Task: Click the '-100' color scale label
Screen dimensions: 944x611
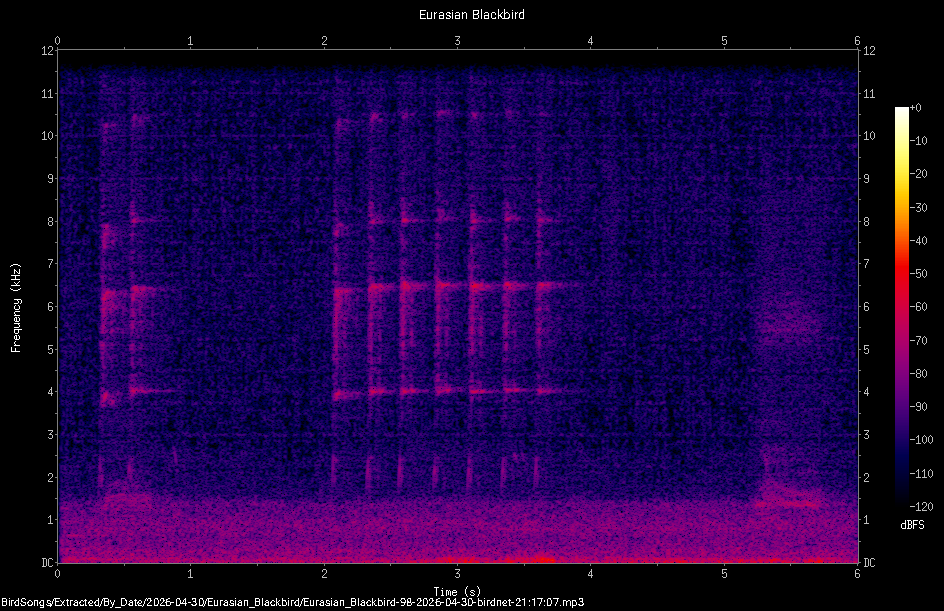Action: click(921, 440)
